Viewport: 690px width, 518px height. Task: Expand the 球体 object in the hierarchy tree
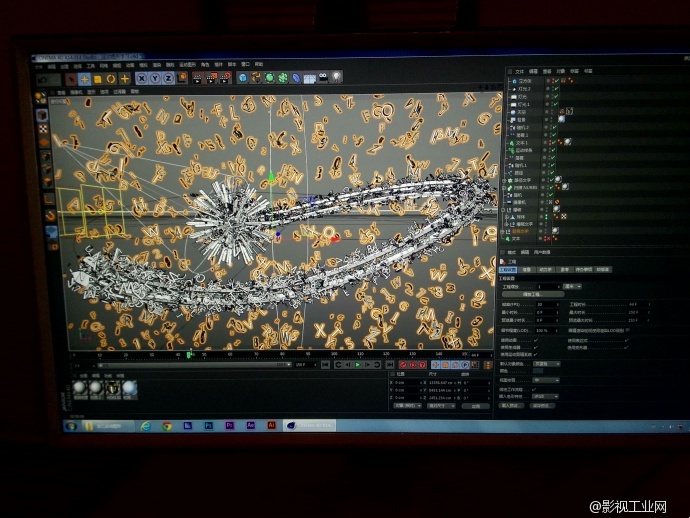(x=506, y=215)
